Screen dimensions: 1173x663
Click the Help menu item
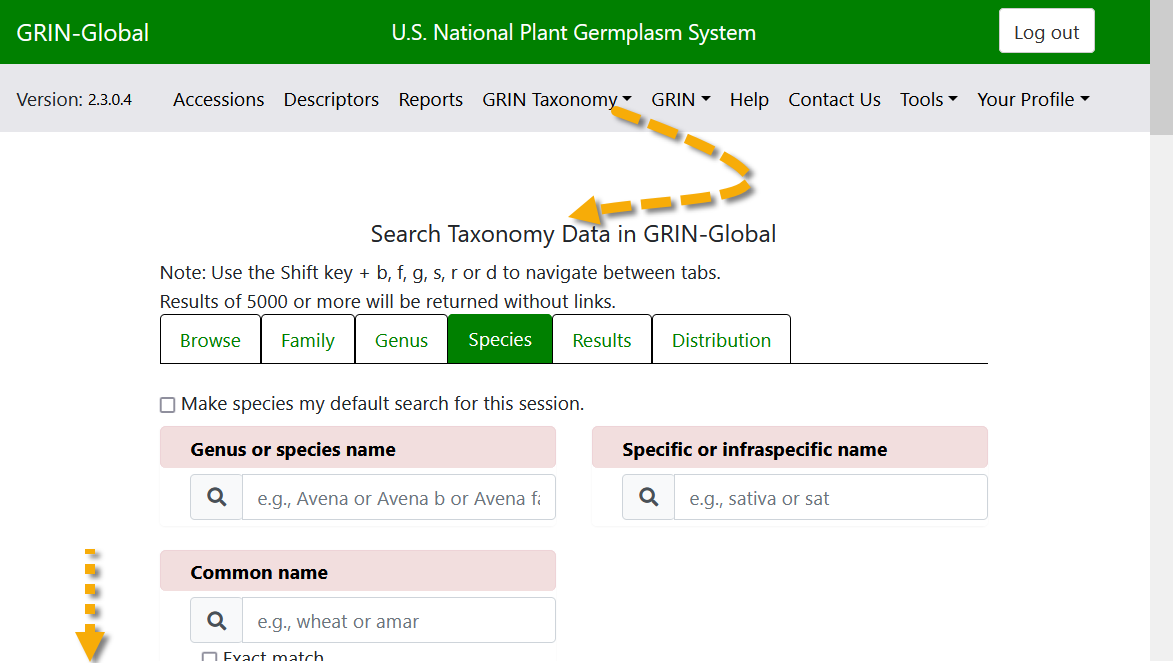[x=749, y=99]
